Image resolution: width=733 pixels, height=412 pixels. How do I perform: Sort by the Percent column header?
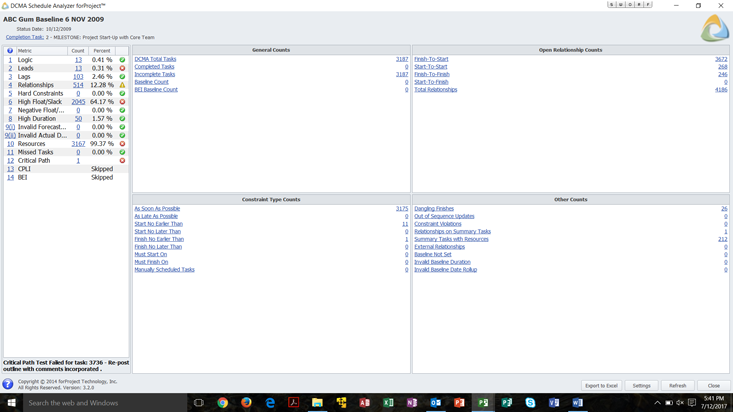(101, 51)
